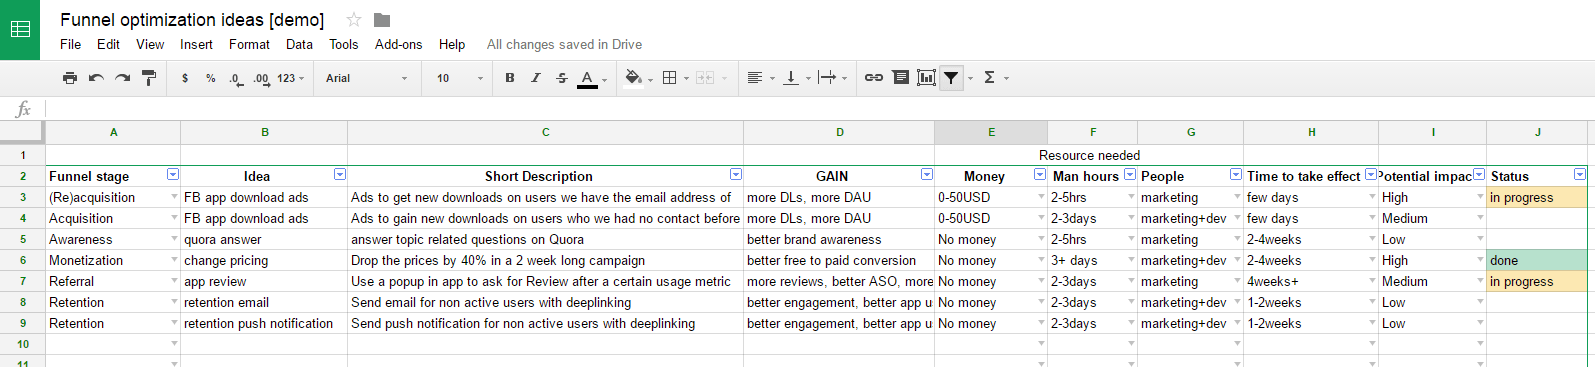This screenshot has height=367, width=1595.
Task: Select the green 'done' status cell
Action: pos(1537,260)
